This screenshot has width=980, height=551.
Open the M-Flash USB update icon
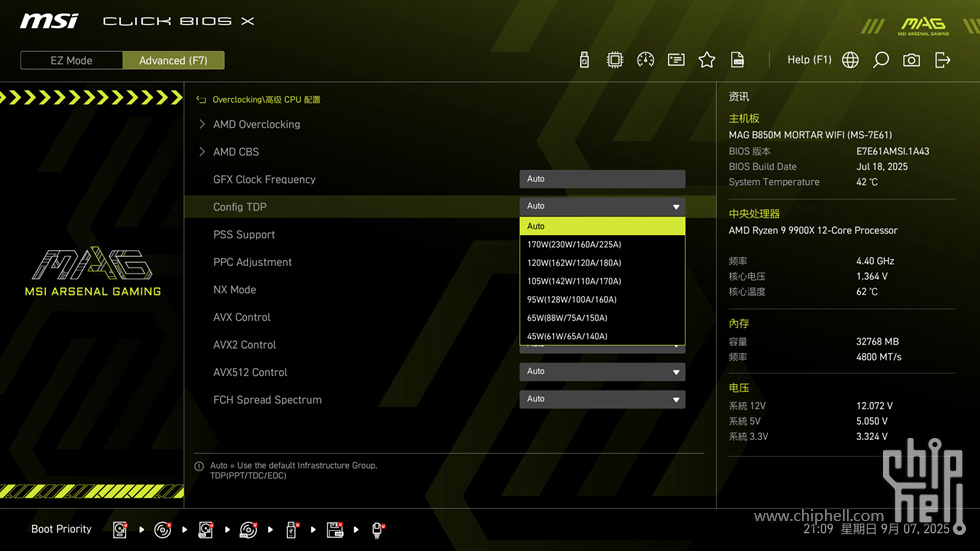[x=584, y=60]
